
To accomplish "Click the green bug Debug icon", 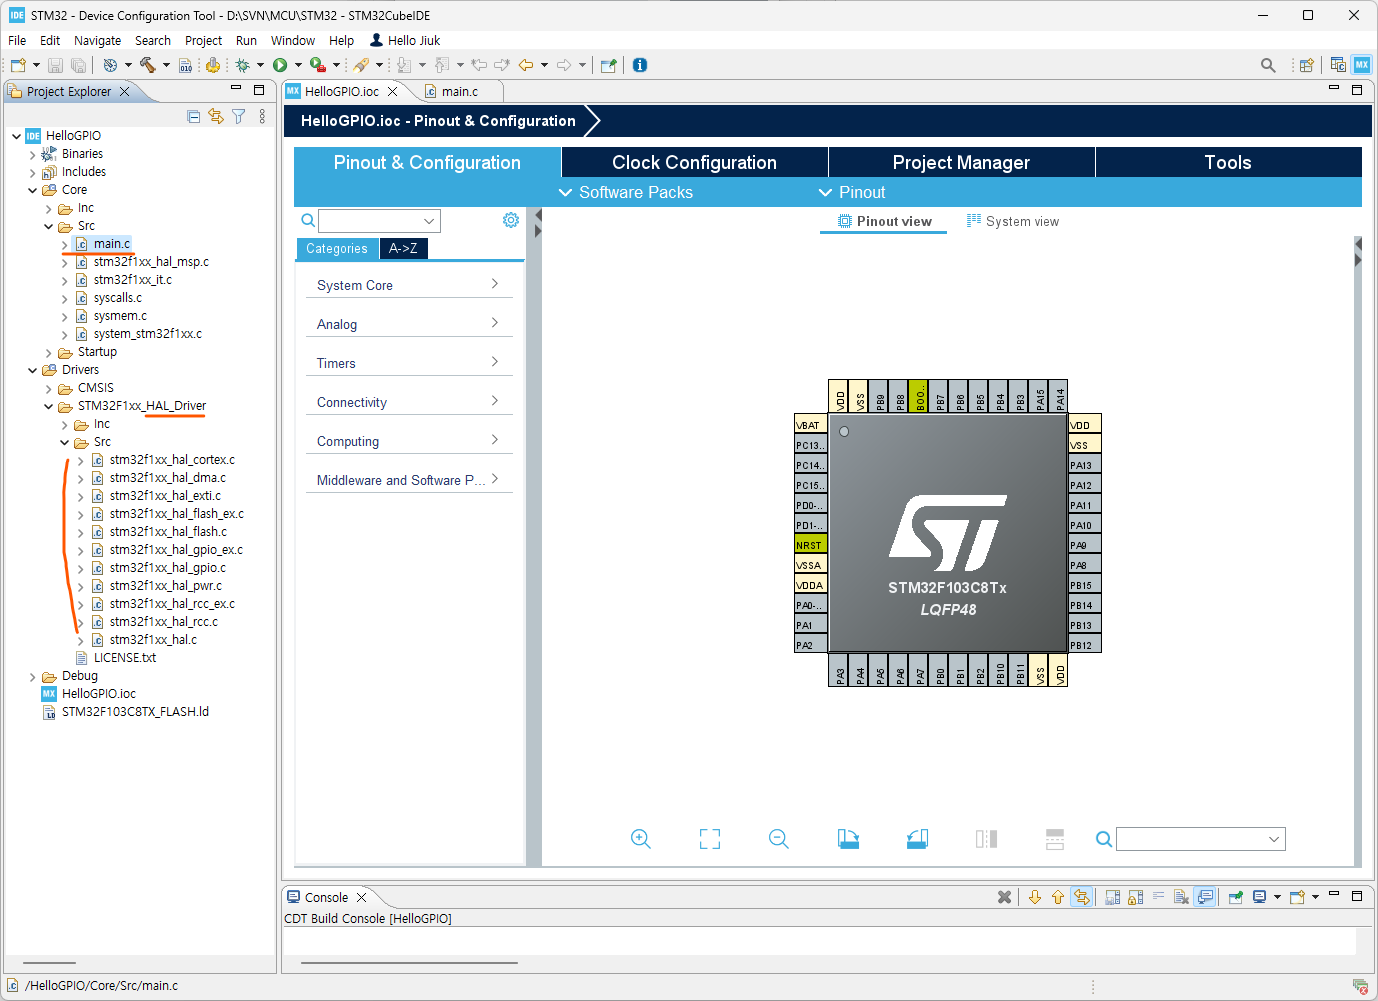I will click(x=242, y=65).
